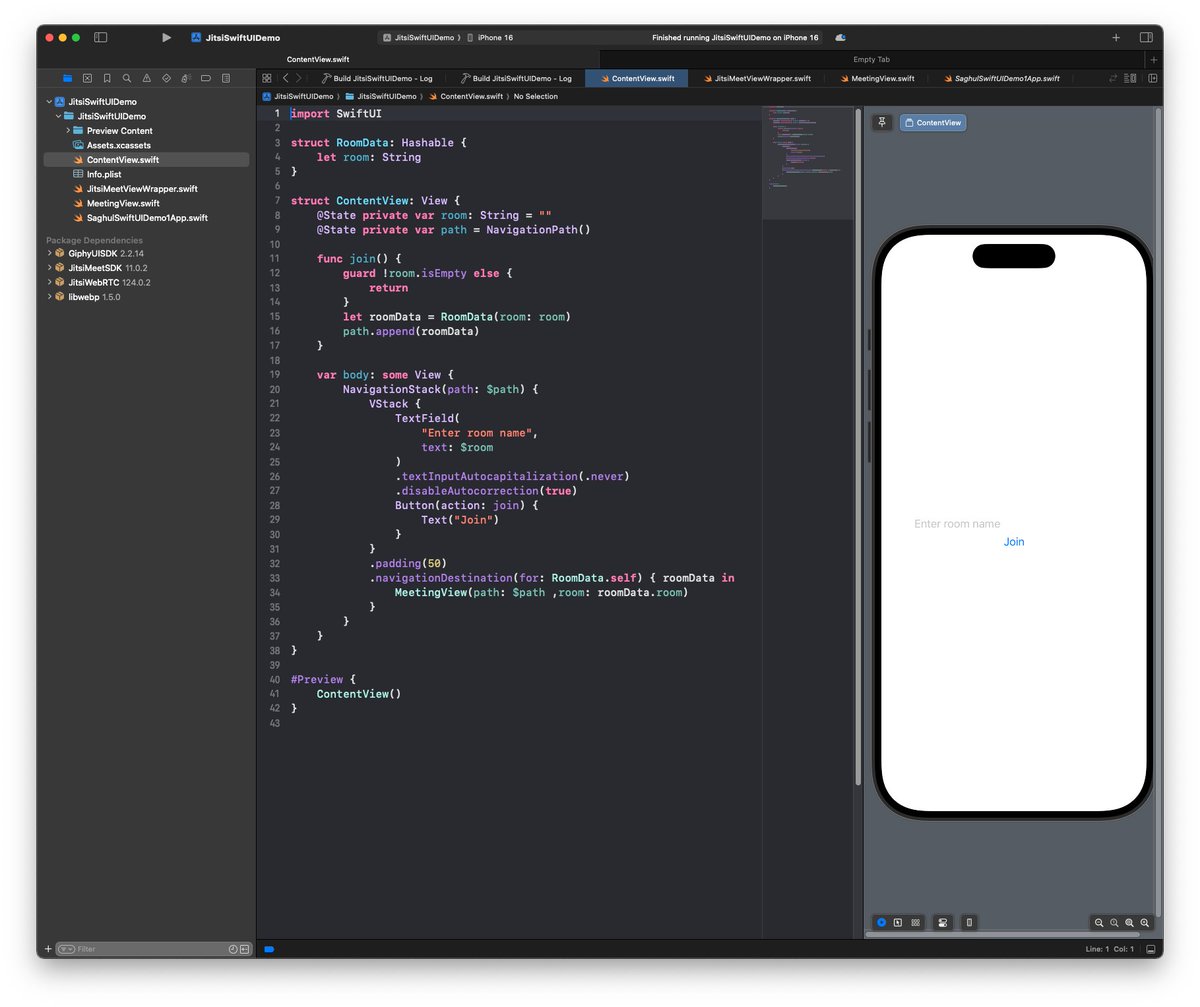Expand the JitsiMeetSDK package
The height and width of the screenshot is (1007, 1200).
coord(49,268)
